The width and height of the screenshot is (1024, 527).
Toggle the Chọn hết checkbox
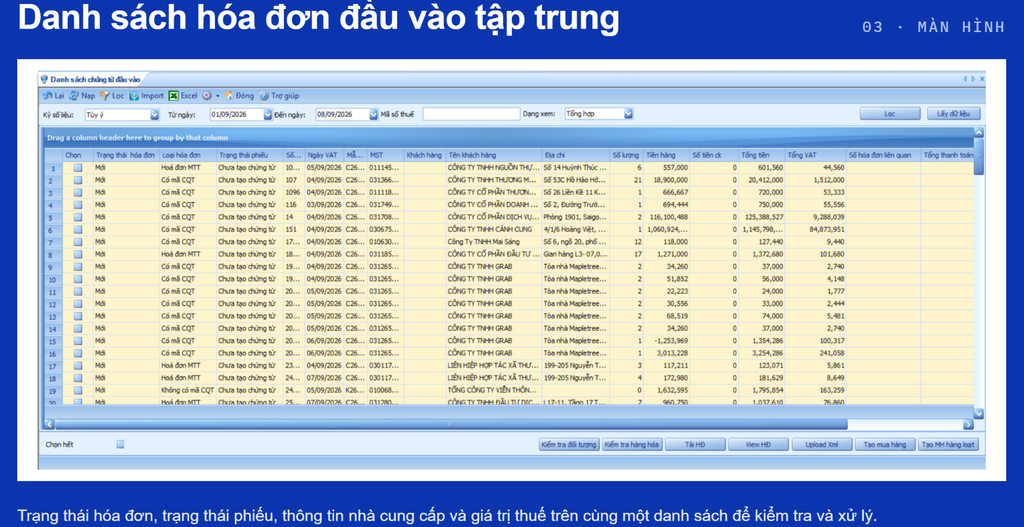click(x=120, y=444)
